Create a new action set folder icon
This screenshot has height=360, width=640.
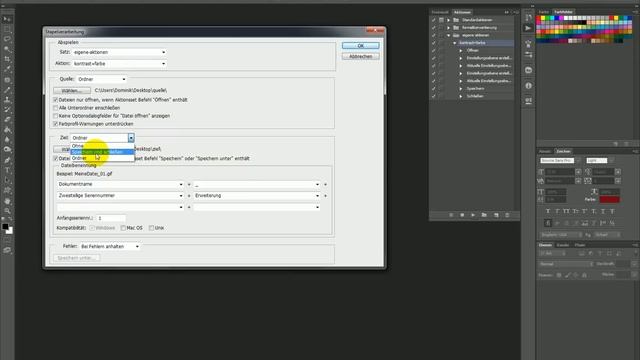484,215
